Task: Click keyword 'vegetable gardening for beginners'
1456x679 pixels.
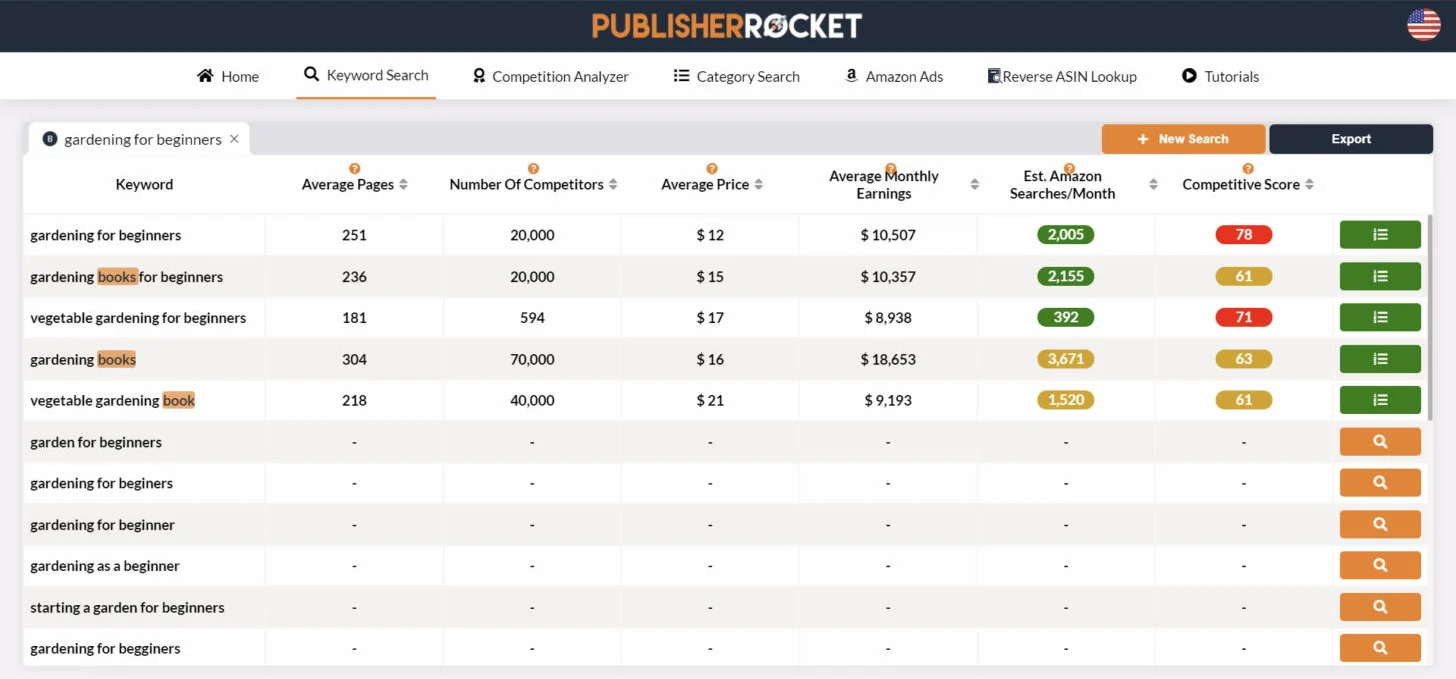Action: (138, 318)
